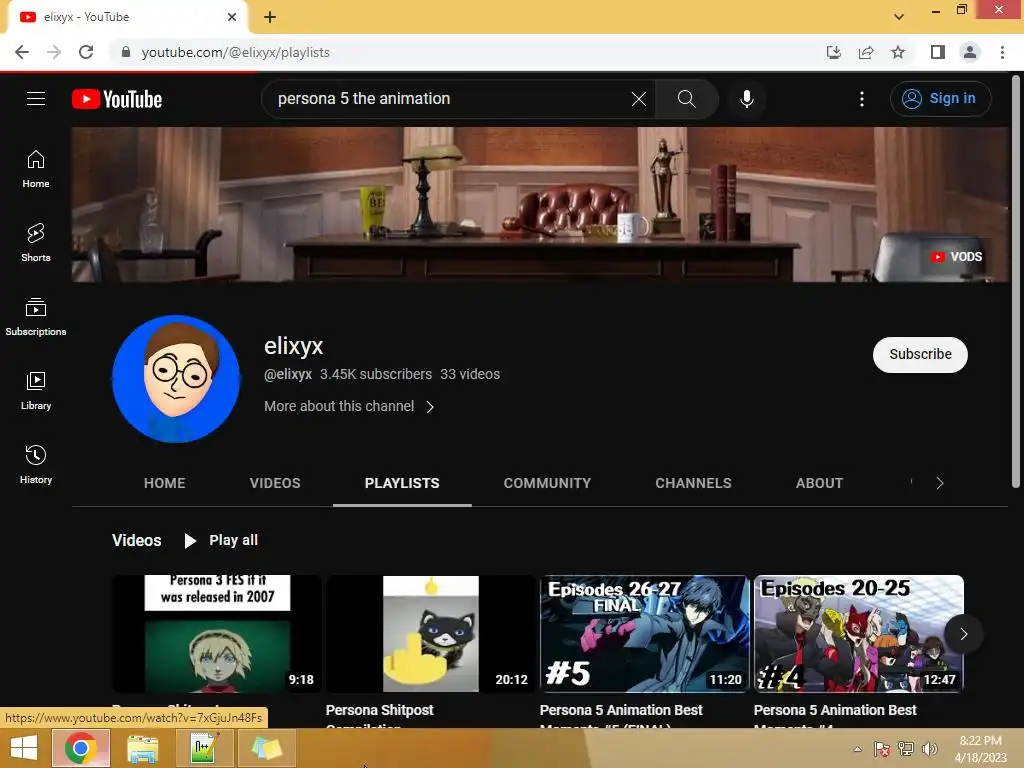Click the YouTube logo
Viewport: 1024px width, 768px height.
(x=117, y=99)
